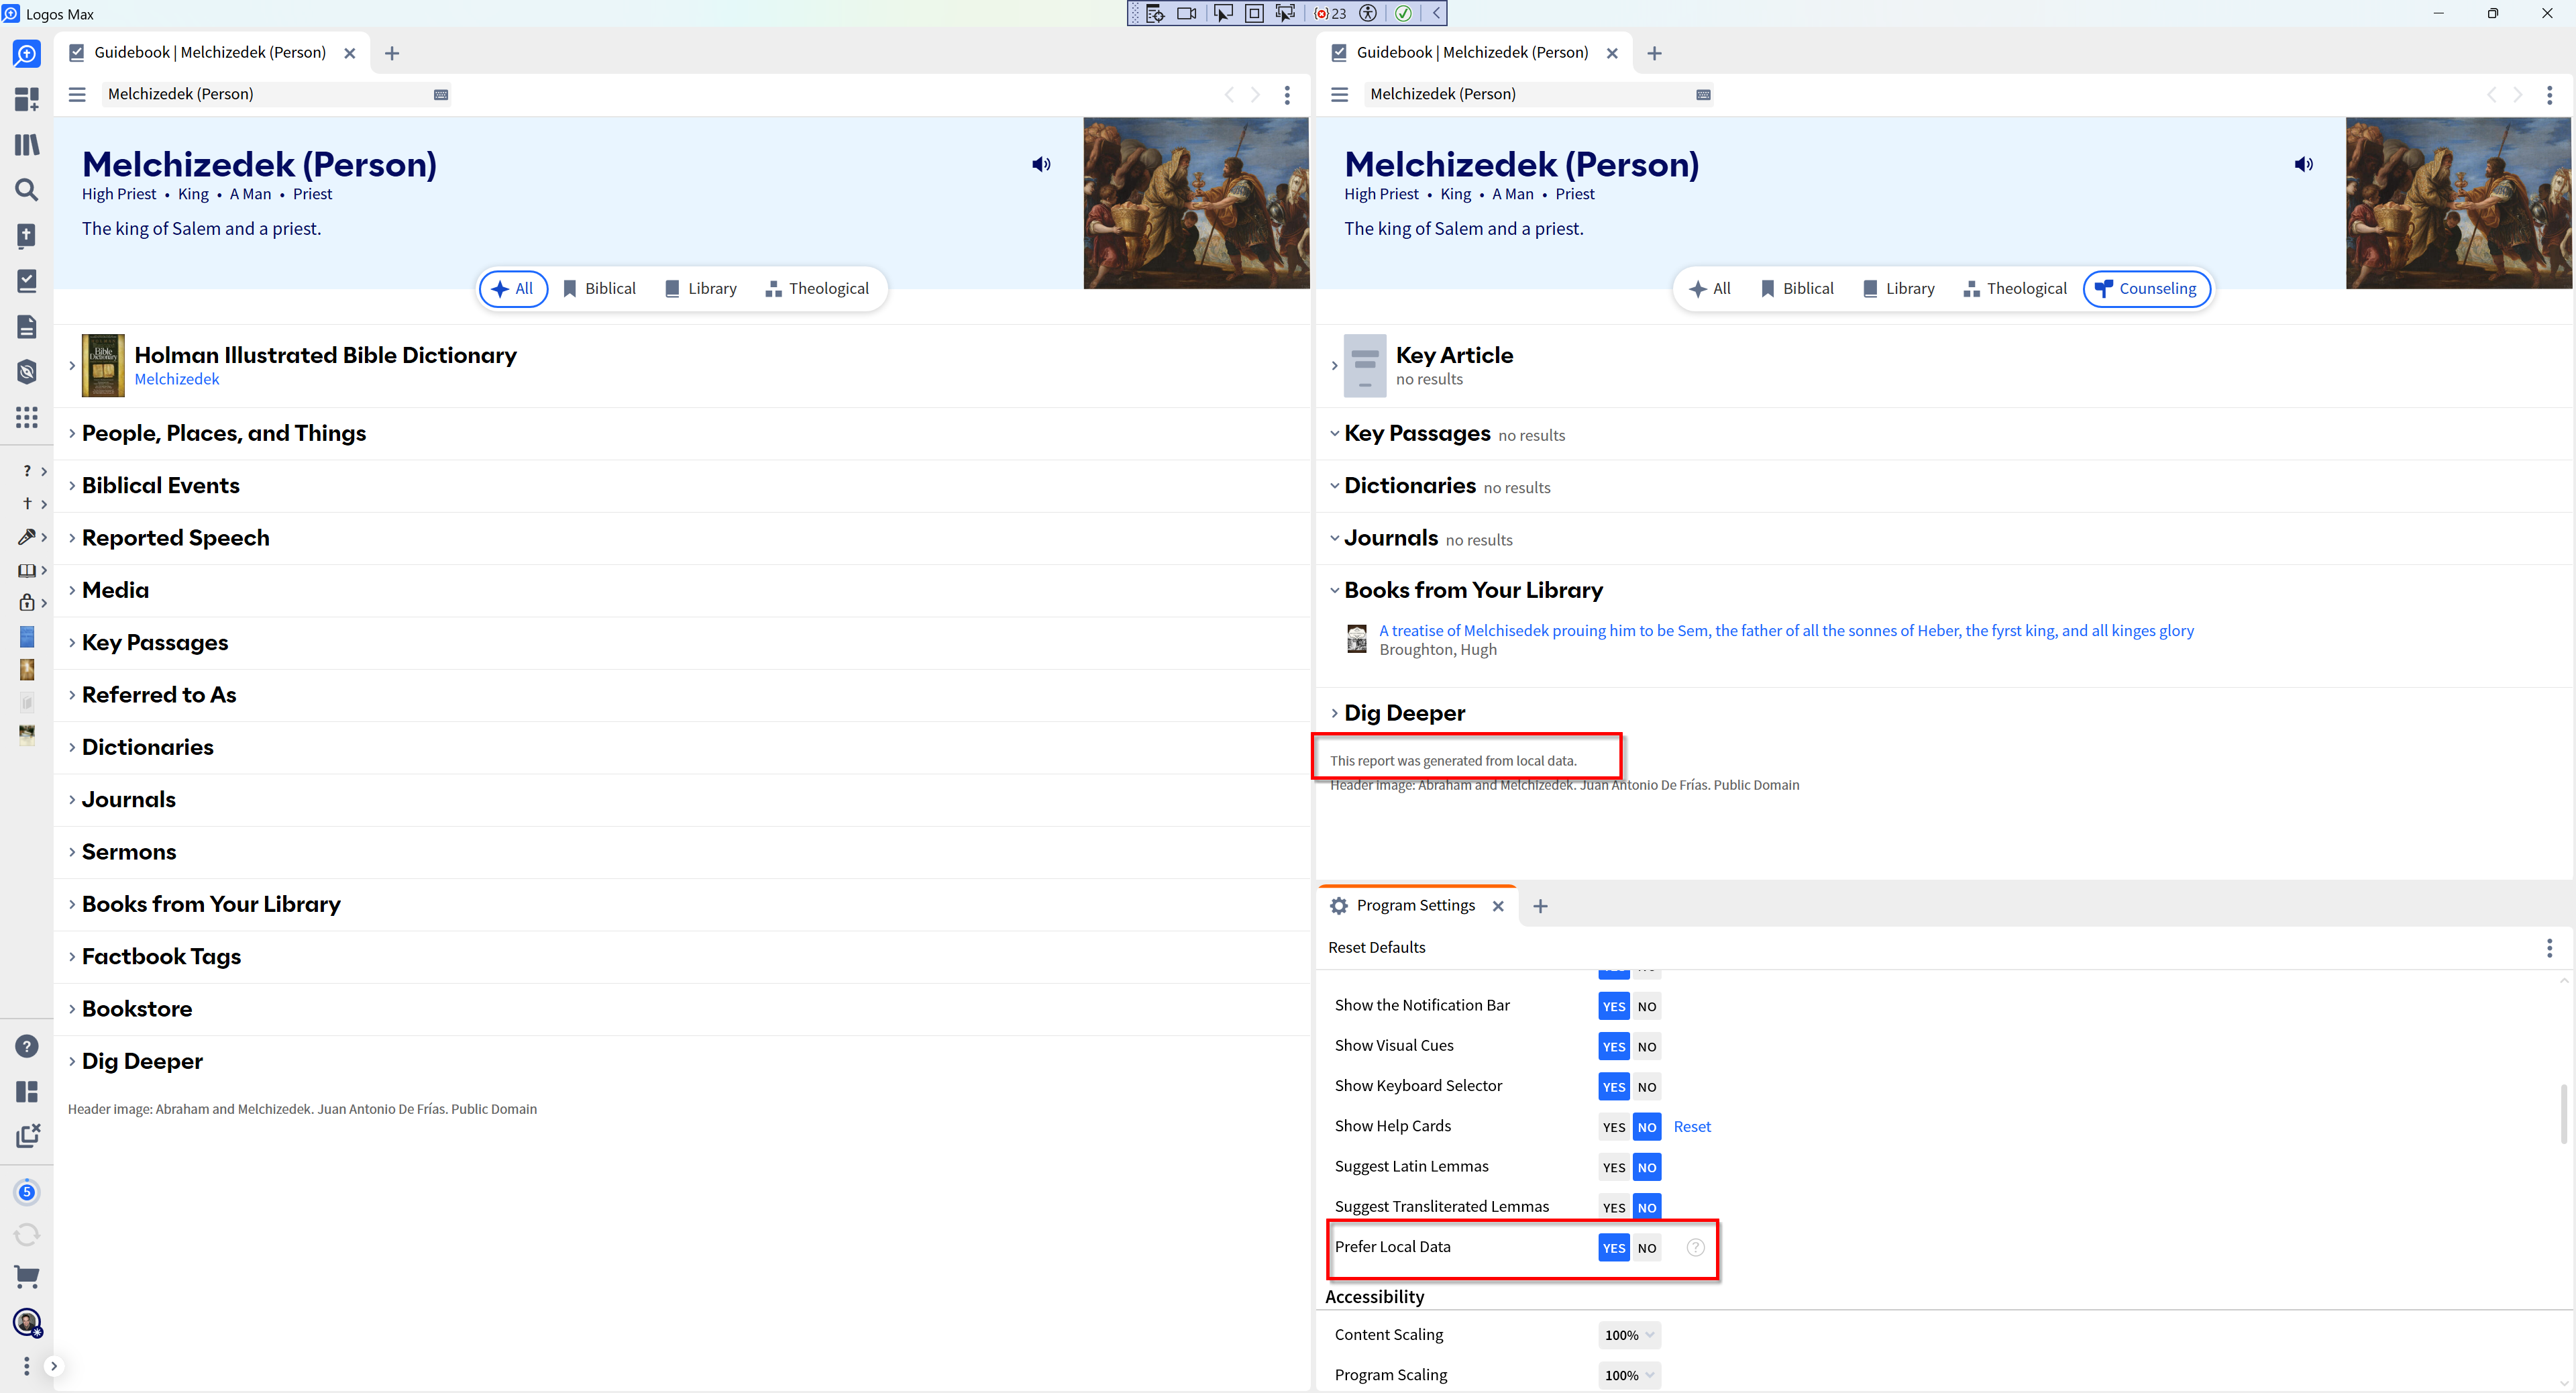Viewport: 2576px width, 1393px height.
Task: Set Show Visual Cues to NO
Action: pos(1646,1046)
